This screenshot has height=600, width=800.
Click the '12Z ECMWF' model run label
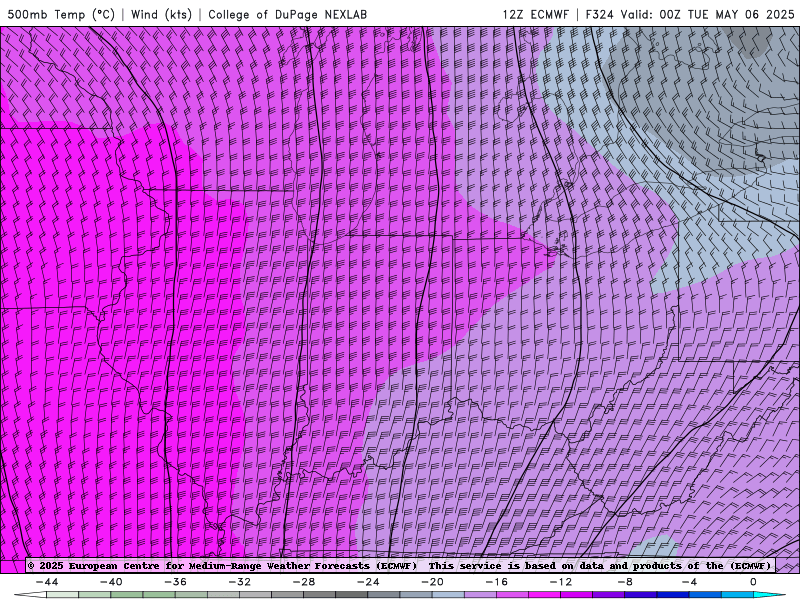(x=535, y=14)
